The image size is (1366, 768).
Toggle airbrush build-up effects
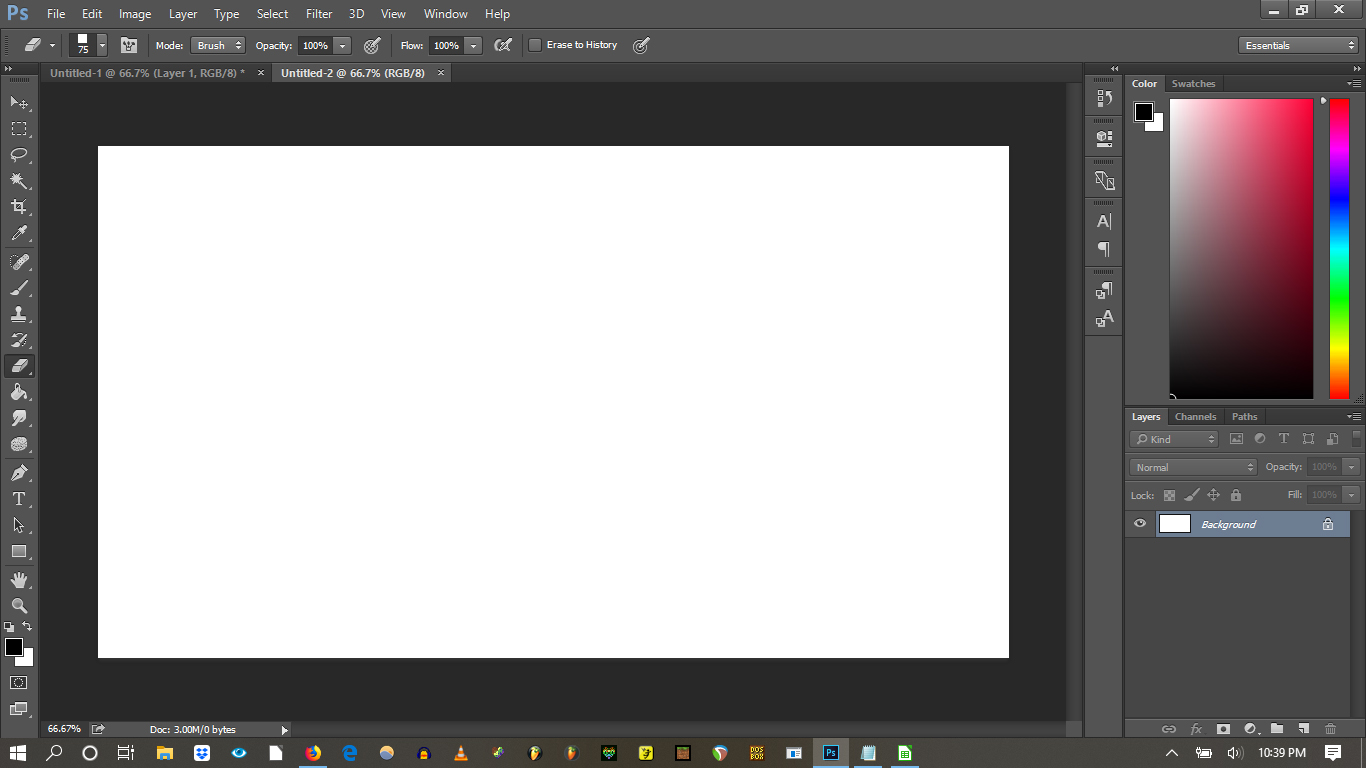tap(503, 45)
